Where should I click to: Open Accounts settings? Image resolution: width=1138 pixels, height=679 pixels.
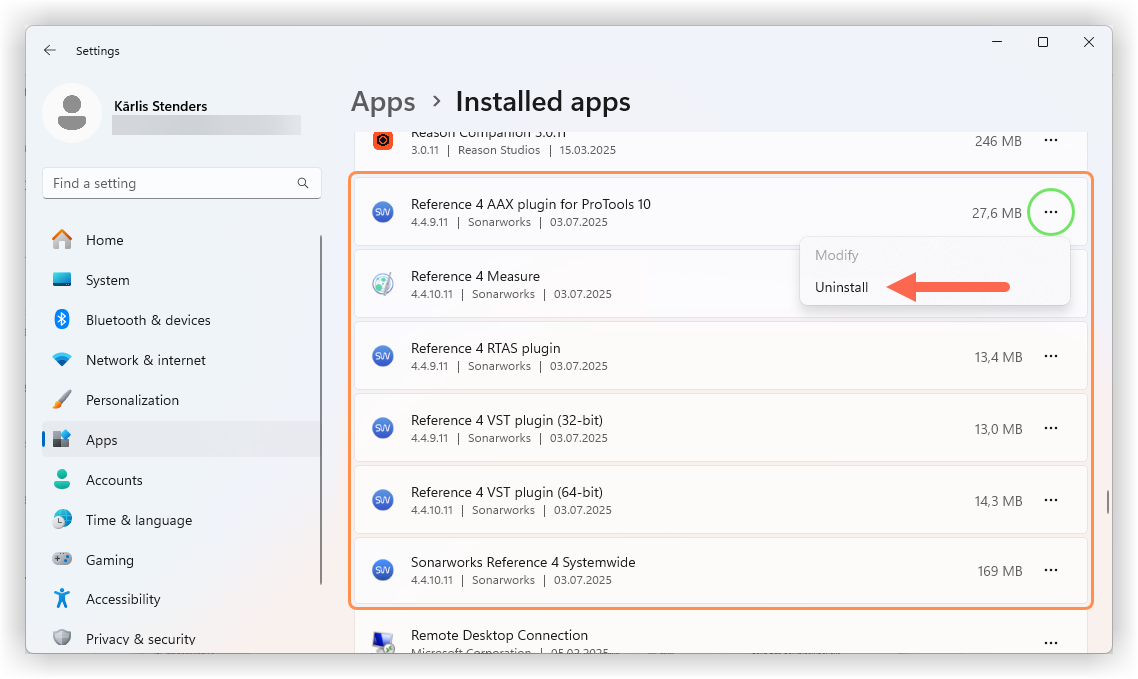click(x=114, y=480)
